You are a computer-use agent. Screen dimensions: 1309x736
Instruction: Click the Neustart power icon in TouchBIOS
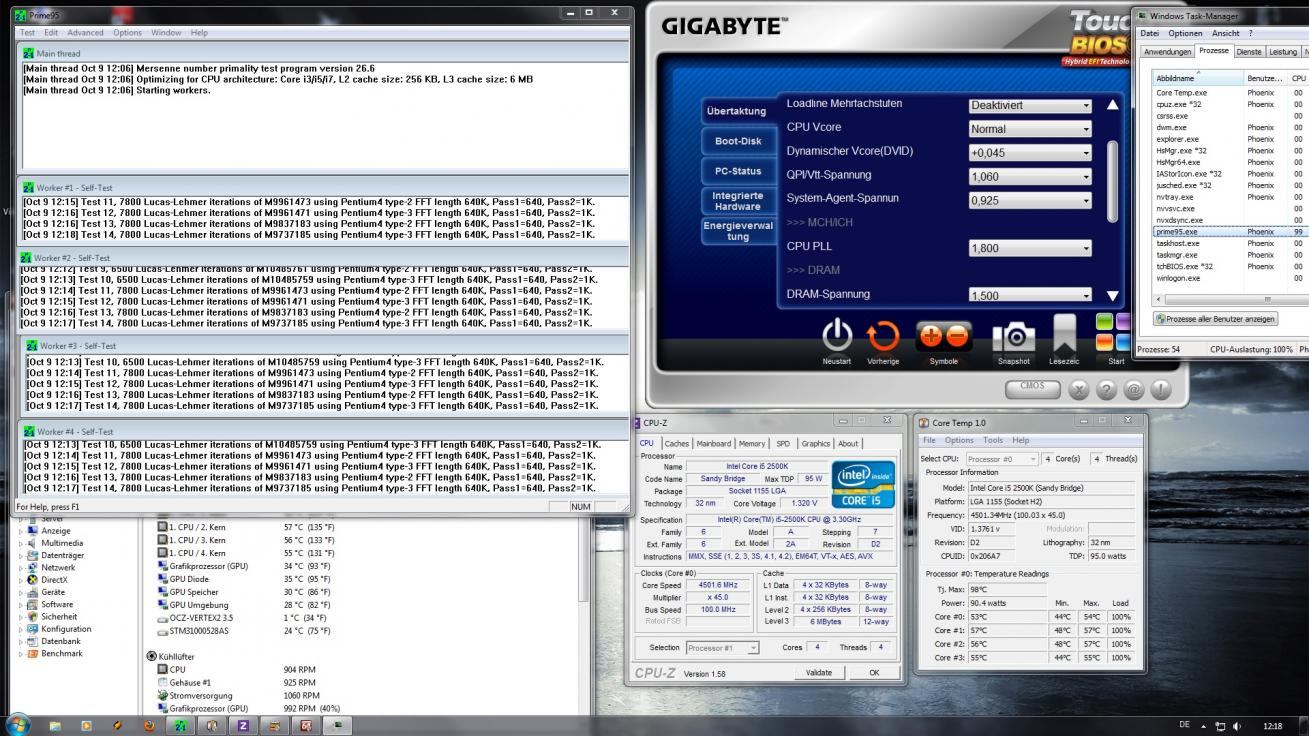click(x=837, y=336)
